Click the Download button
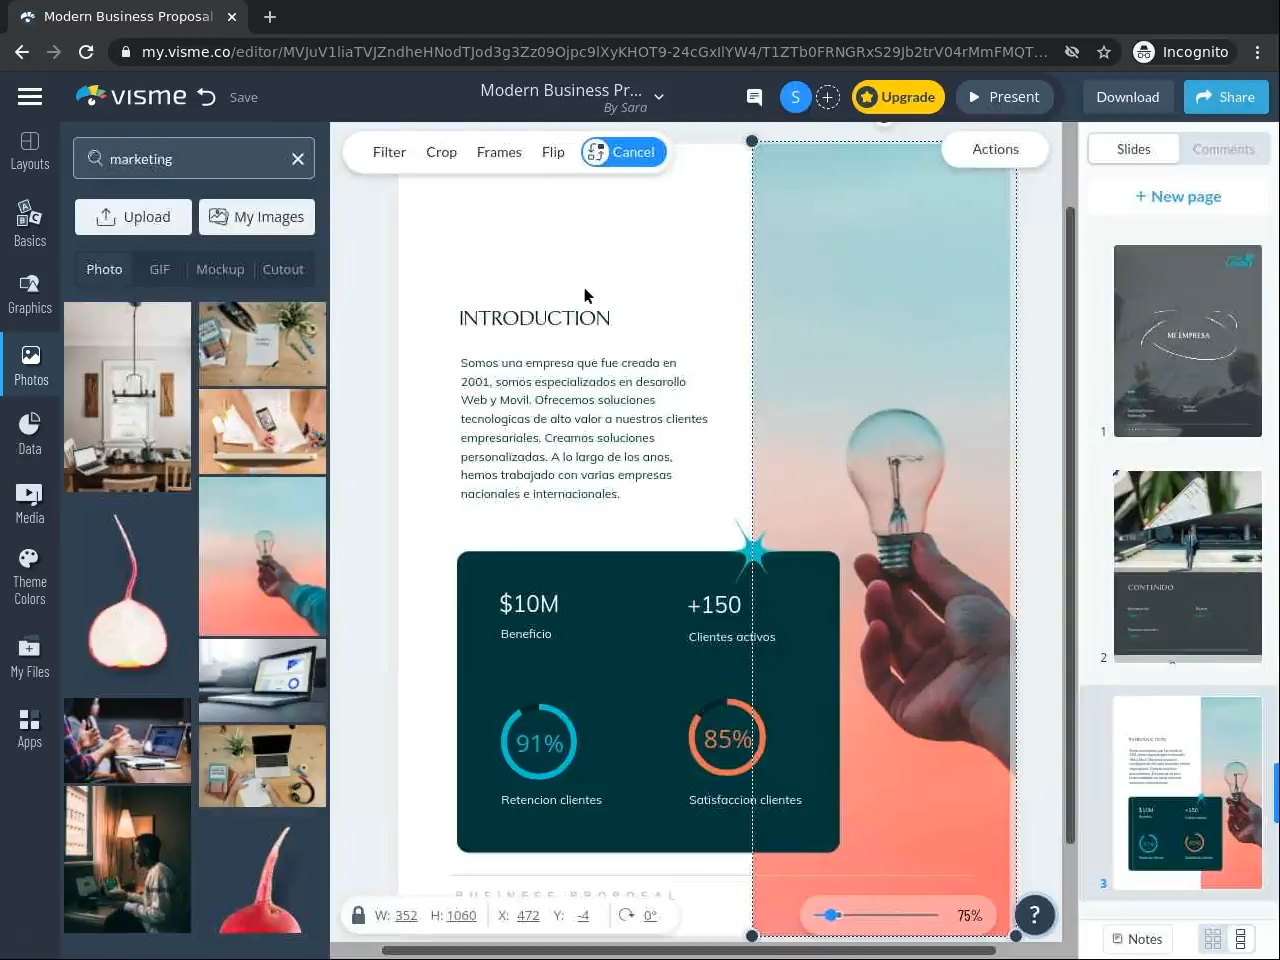 1127,97
